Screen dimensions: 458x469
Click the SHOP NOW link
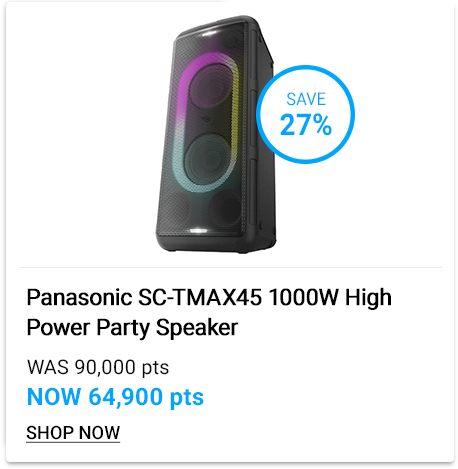[73, 433]
